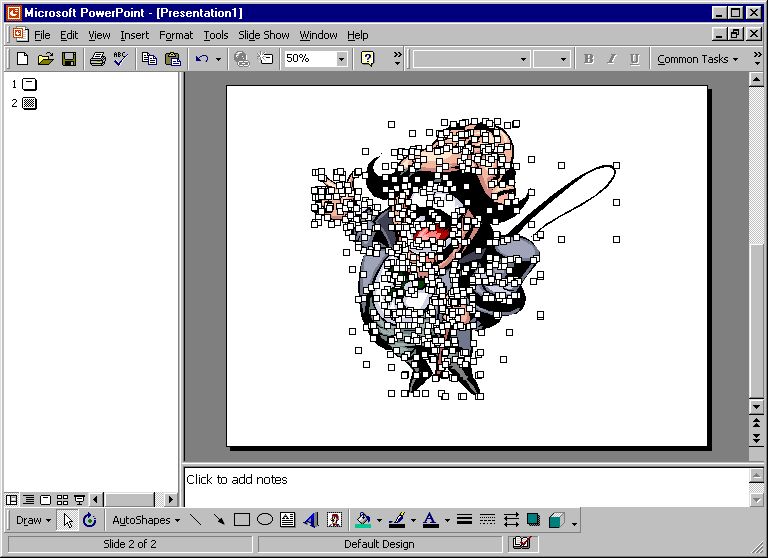This screenshot has height=558, width=768.
Task: Draw a rectangle with the Rectangle tool
Action: pyautogui.click(x=242, y=520)
